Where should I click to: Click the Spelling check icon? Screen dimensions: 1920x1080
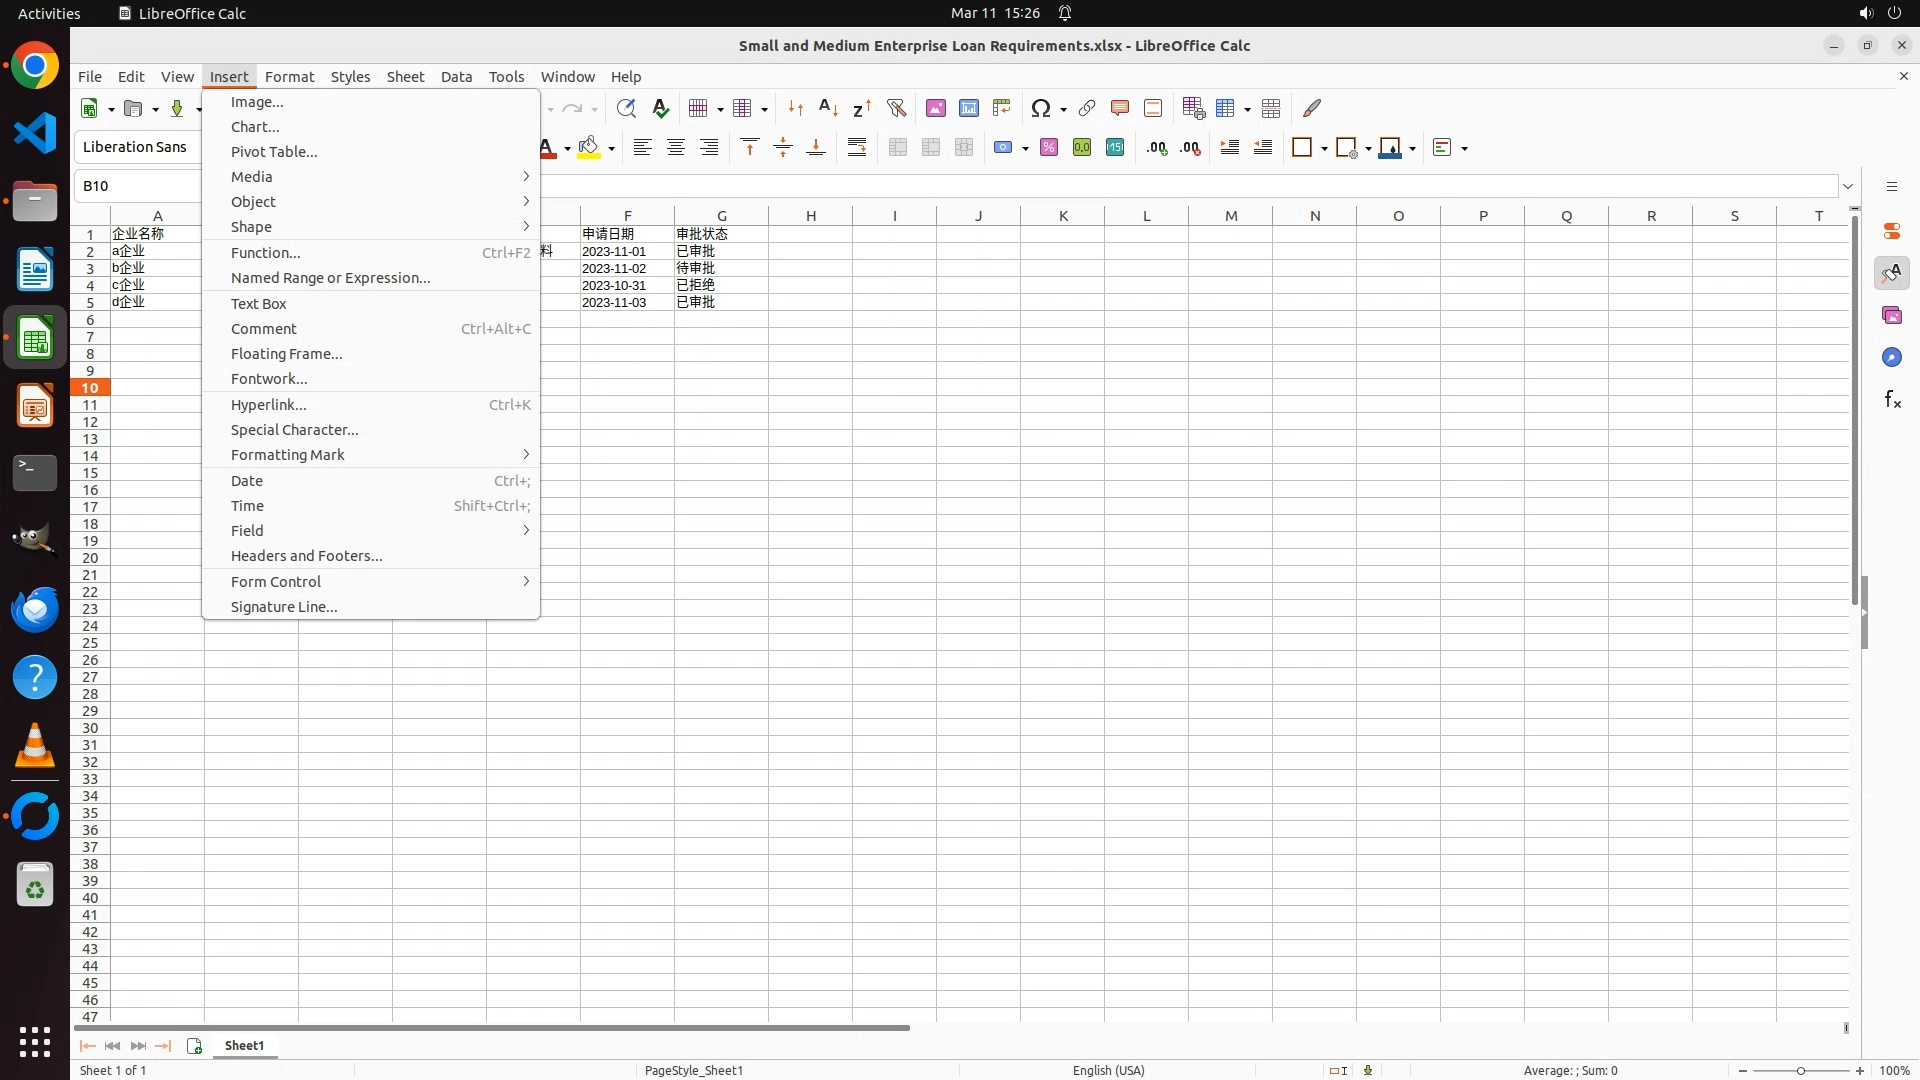pos(660,108)
